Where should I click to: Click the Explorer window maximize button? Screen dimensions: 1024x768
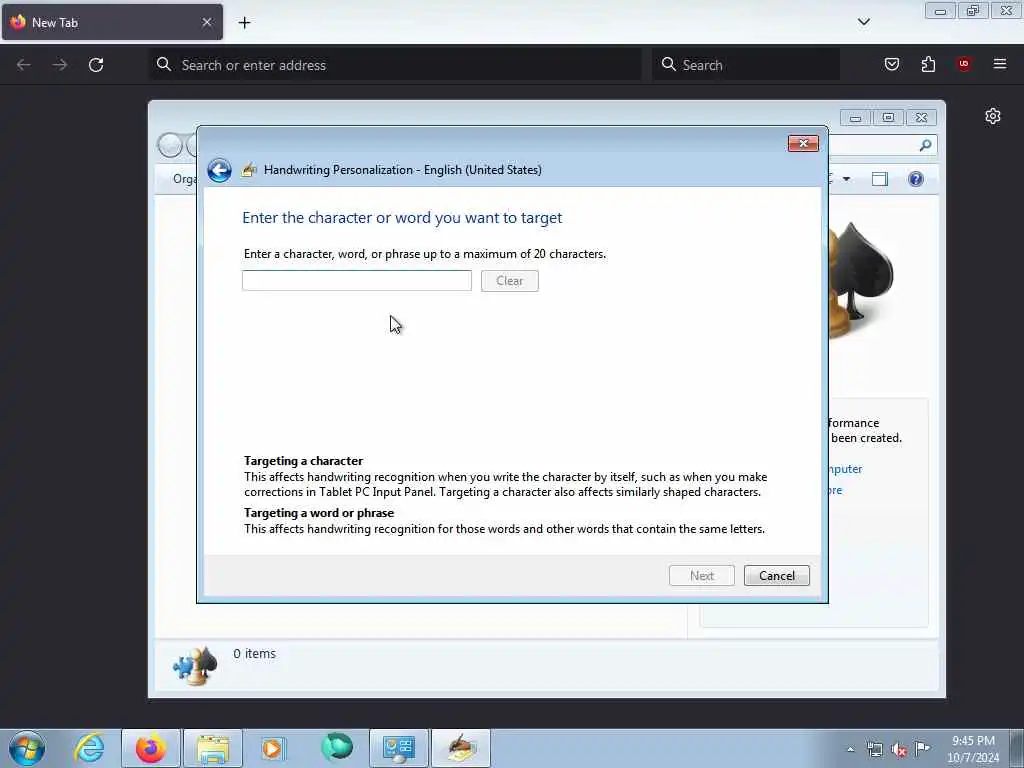[888, 118]
